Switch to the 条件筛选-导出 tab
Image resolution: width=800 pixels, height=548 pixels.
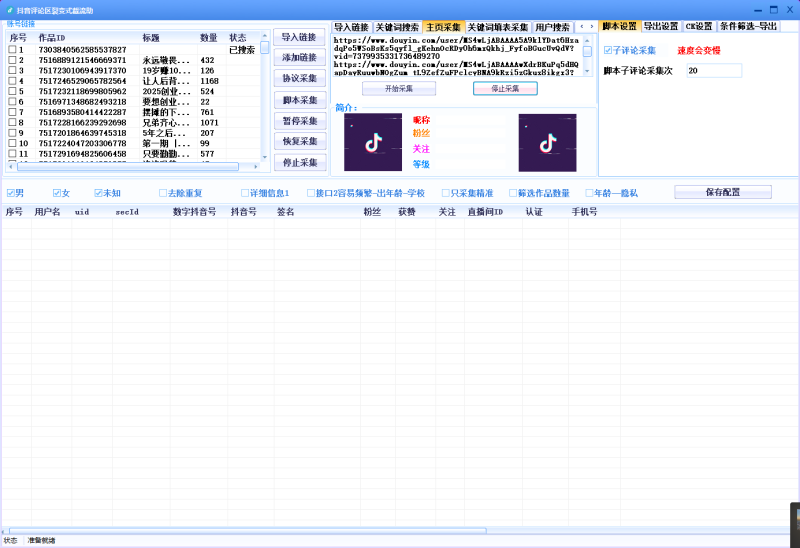[x=748, y=26]
